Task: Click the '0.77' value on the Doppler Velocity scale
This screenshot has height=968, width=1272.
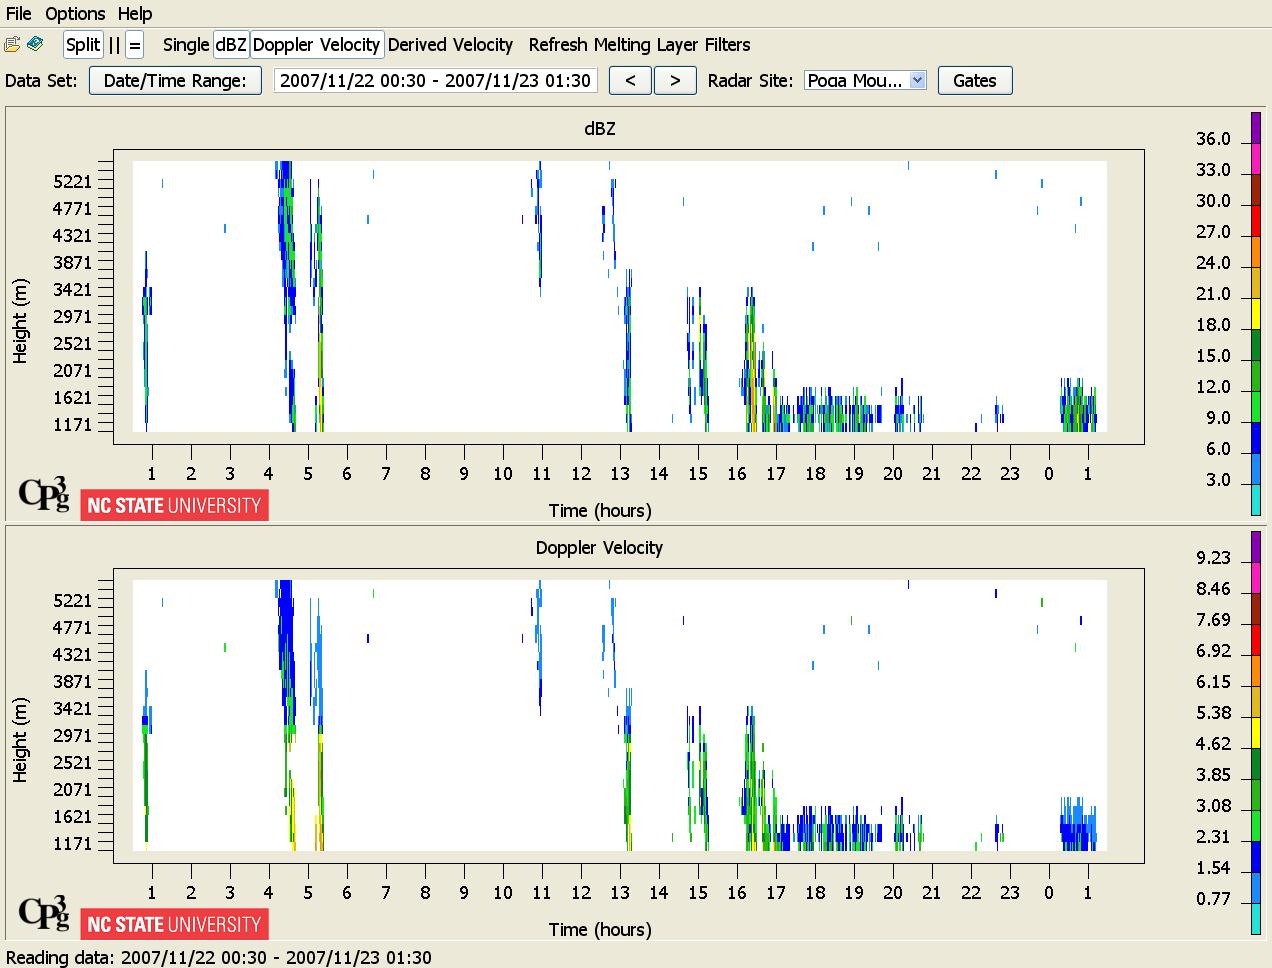Action: [x=1213, y=899]
